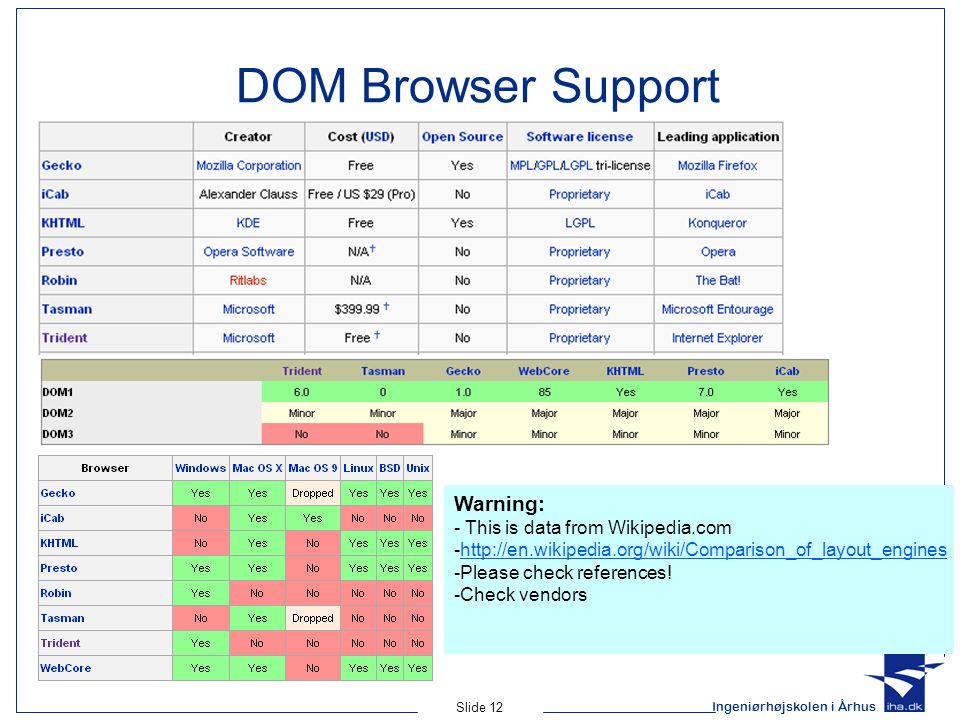
Task: Open the KHTML link in the top table
Action: pyautogui.click(x=63, y=223)
